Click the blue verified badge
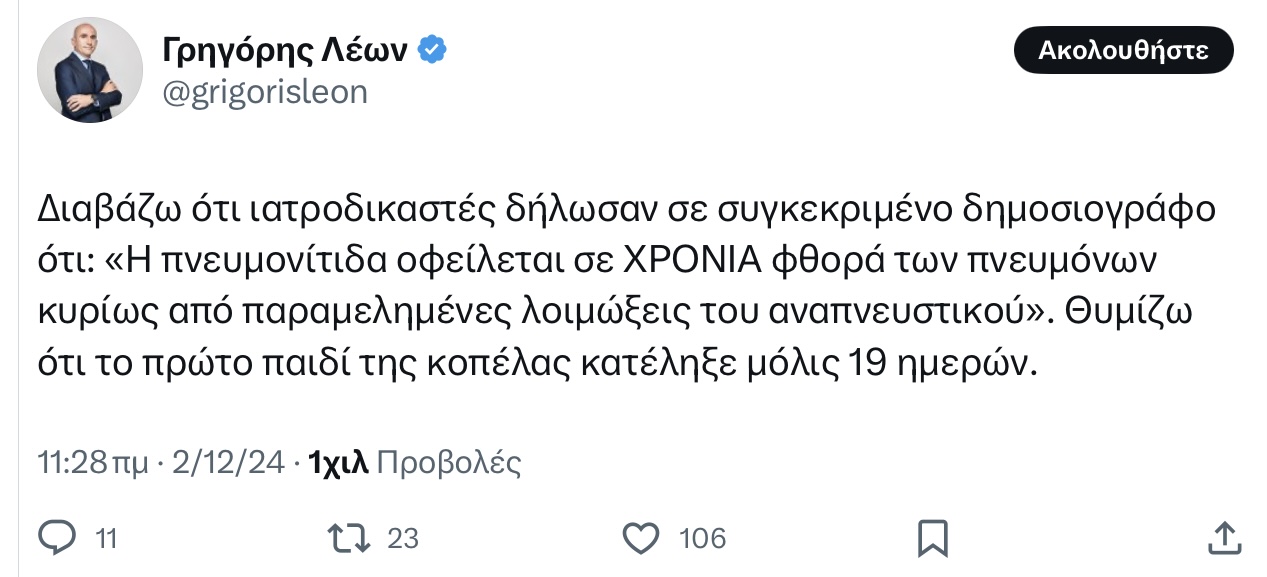 [431, 50]
